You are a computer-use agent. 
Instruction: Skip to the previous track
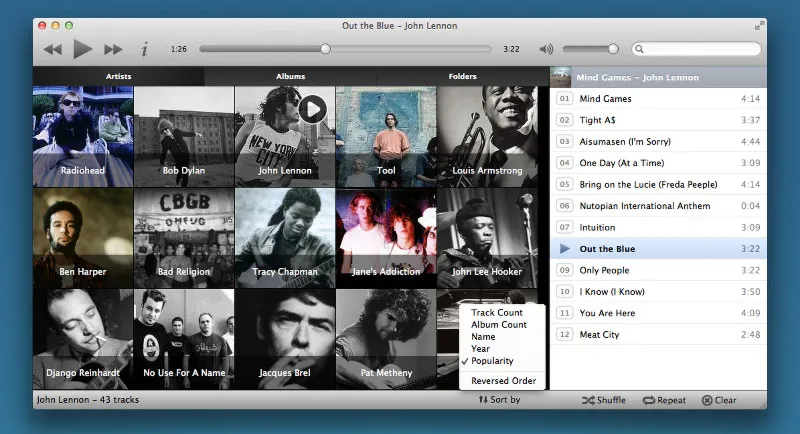tap(53, 49)
